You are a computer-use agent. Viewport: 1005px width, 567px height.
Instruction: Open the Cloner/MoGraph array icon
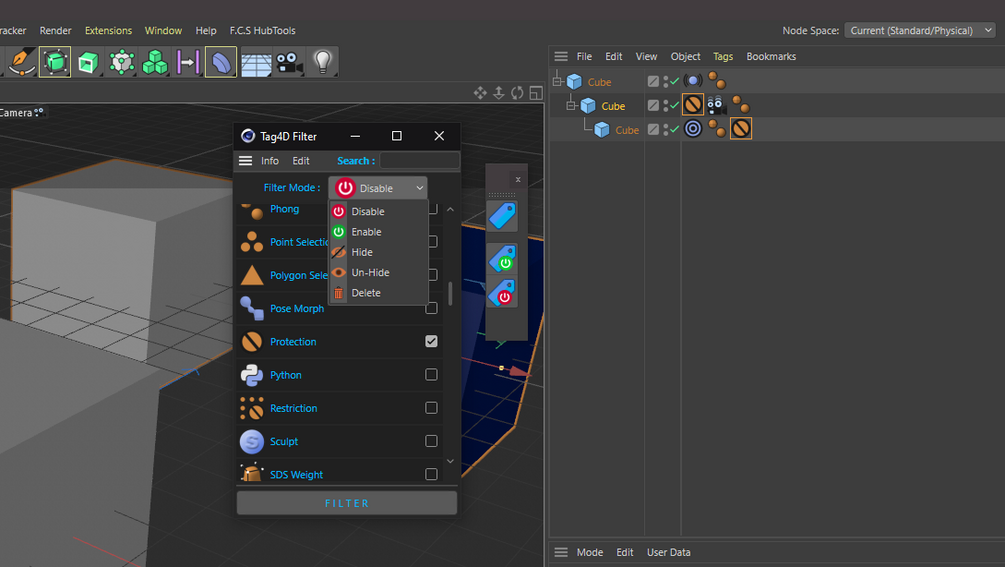tap(121, 62)
